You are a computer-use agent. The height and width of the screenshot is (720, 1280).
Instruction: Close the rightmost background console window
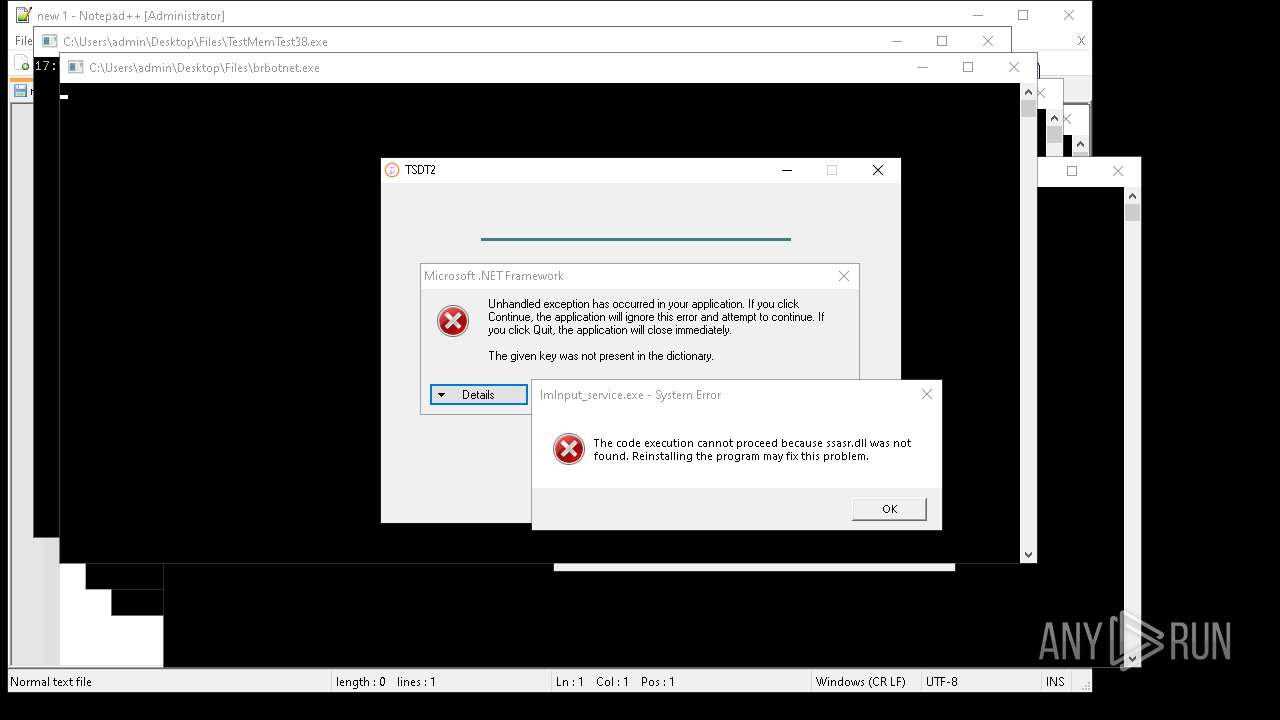click(1118, 171)
